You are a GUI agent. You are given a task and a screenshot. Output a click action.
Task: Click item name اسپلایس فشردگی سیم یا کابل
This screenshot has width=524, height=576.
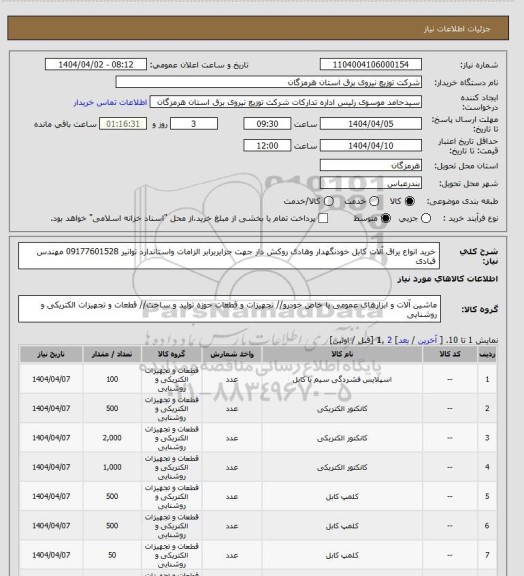point(342,379)
